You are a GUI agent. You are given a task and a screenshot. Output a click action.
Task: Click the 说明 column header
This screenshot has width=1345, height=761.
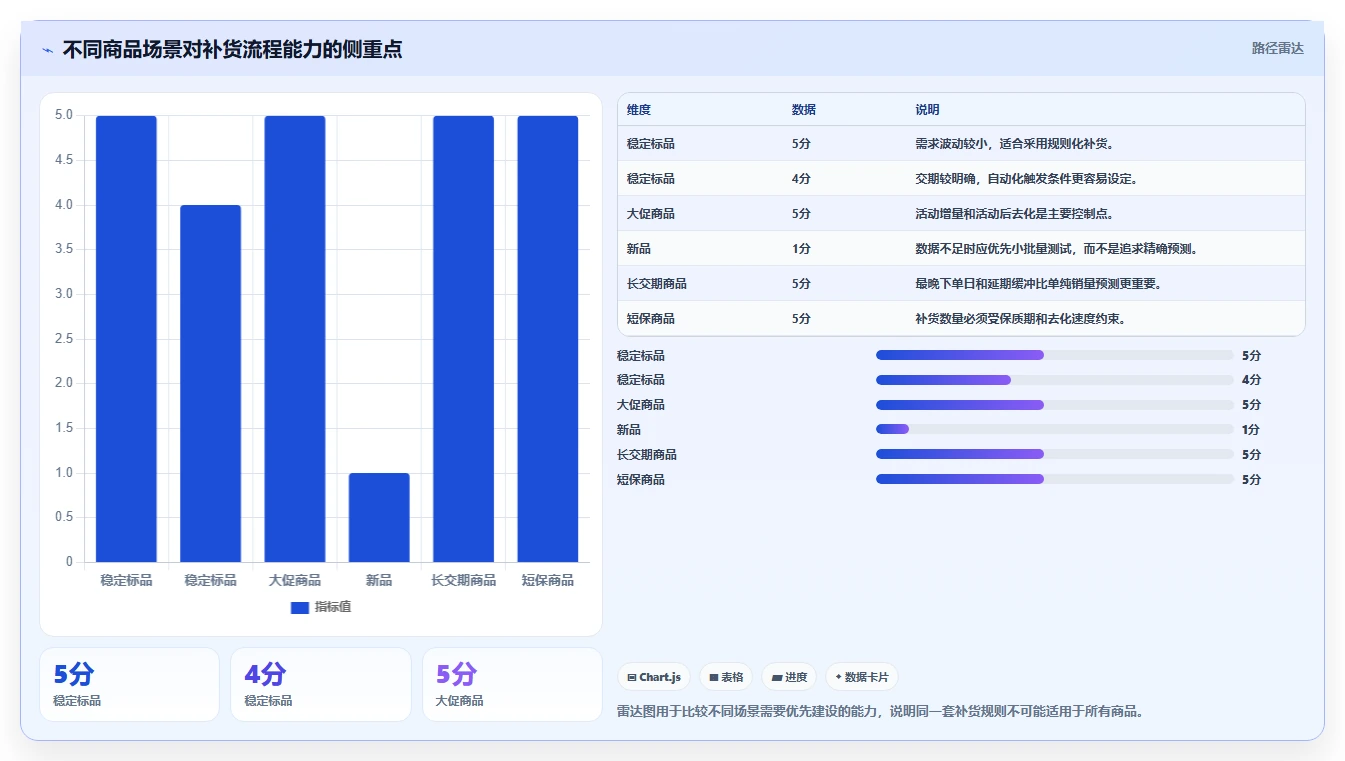[927, 110]
